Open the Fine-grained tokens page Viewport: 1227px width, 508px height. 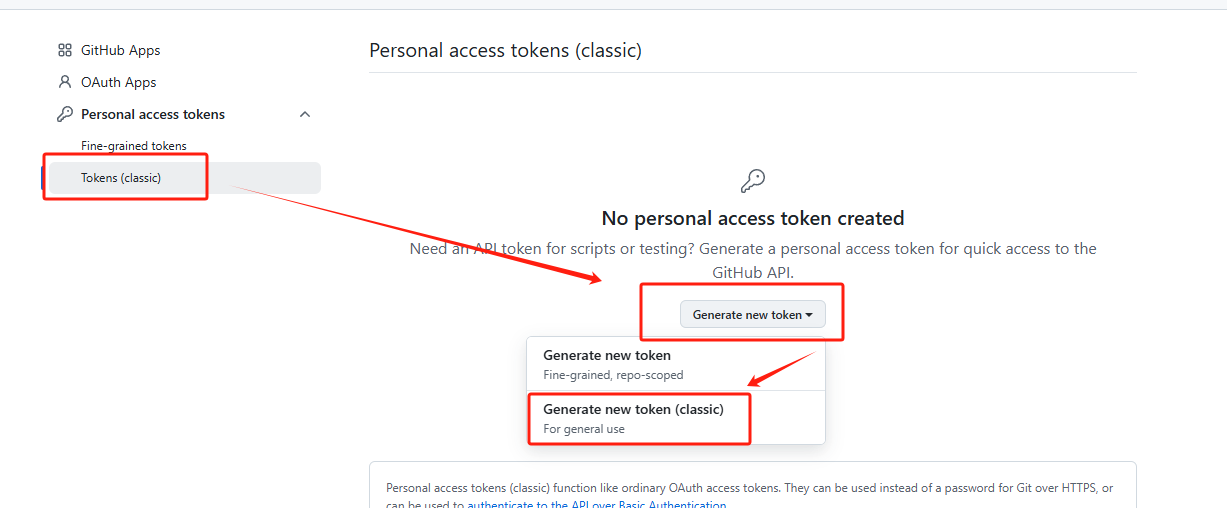click(x=134, y=146)
